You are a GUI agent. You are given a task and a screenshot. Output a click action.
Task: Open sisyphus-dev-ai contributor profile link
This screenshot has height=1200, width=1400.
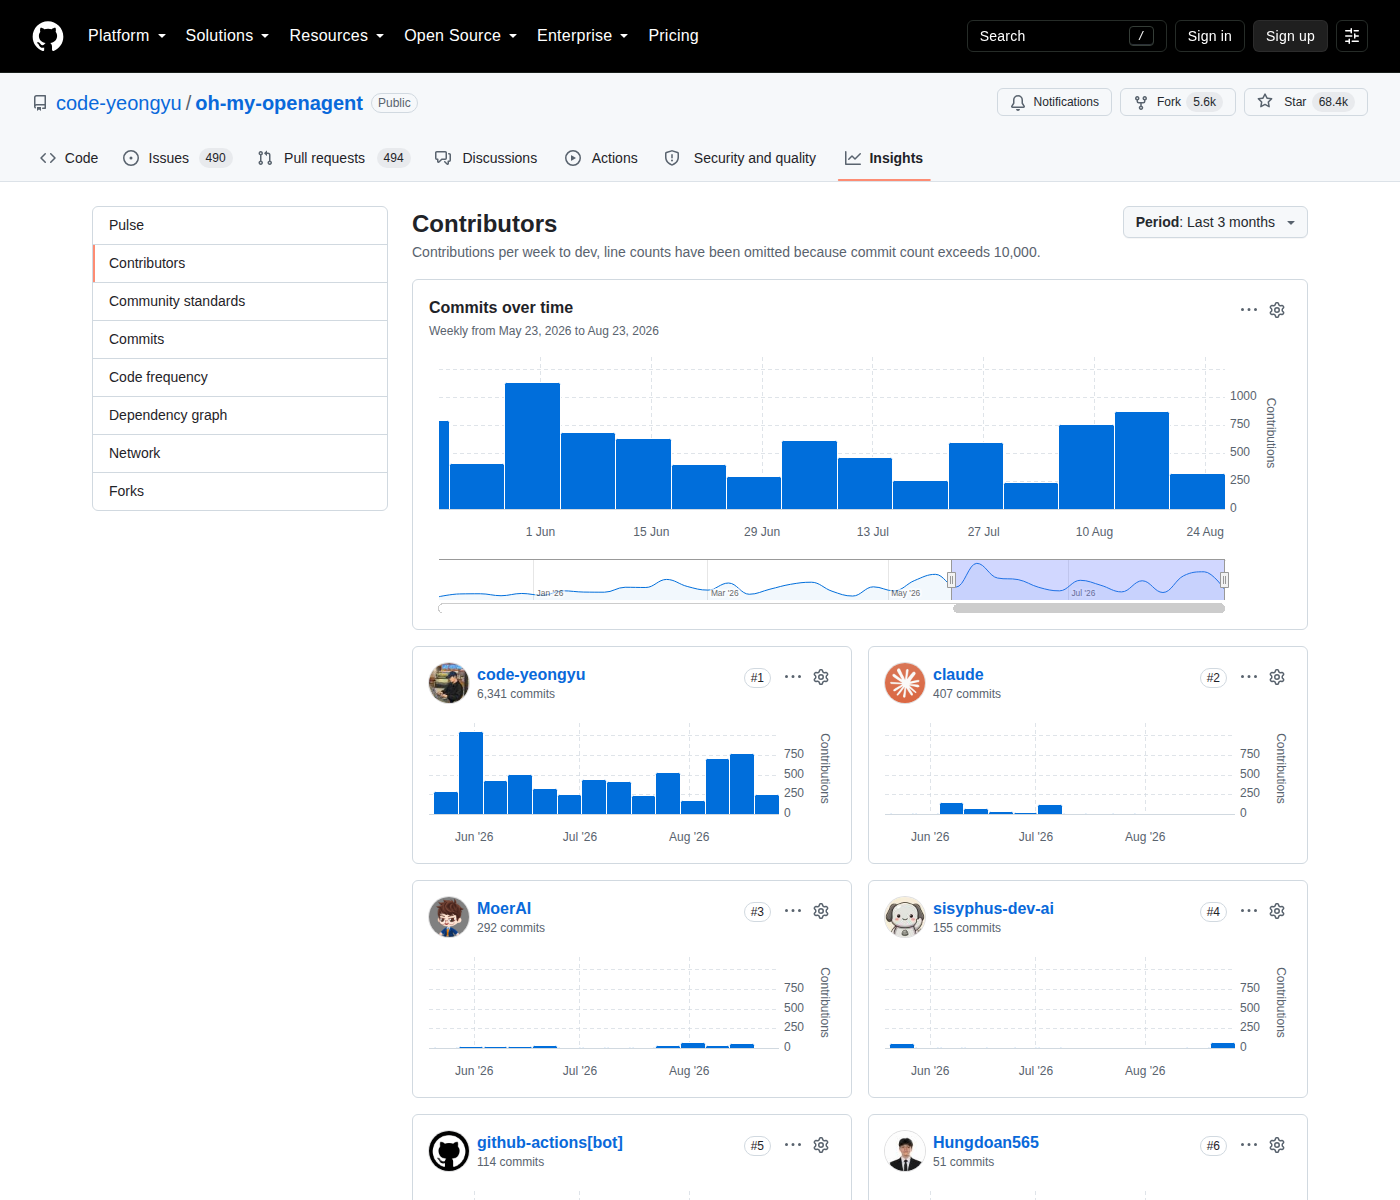[993, 909]
